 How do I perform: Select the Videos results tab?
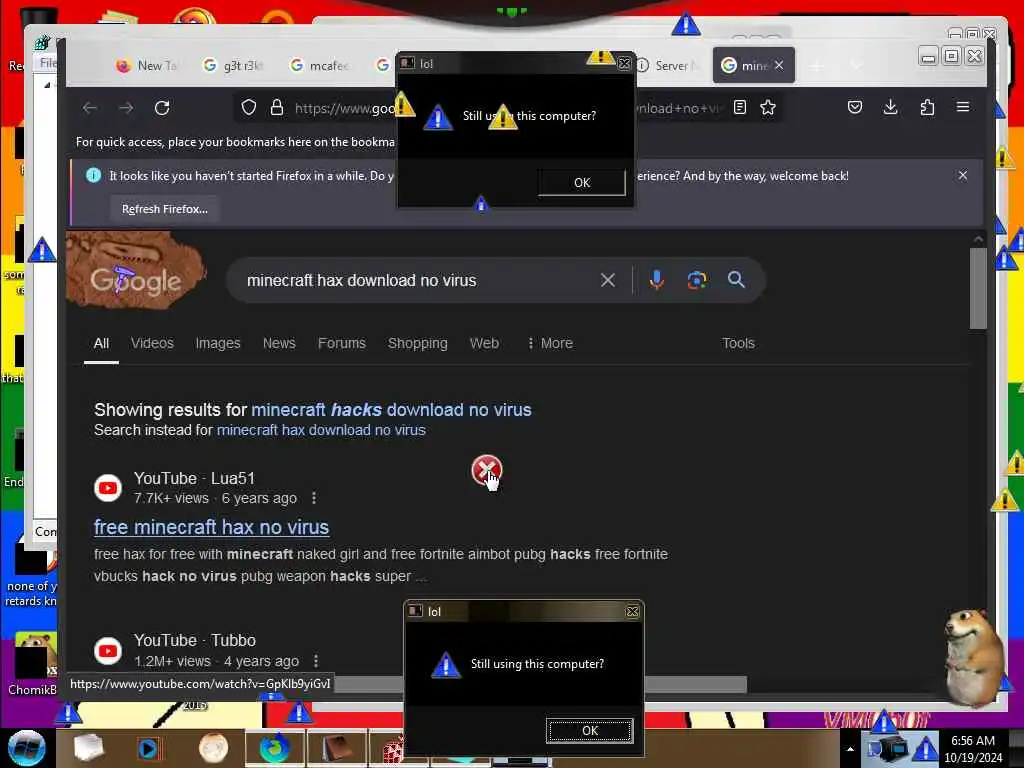click(x=152, y=344)
